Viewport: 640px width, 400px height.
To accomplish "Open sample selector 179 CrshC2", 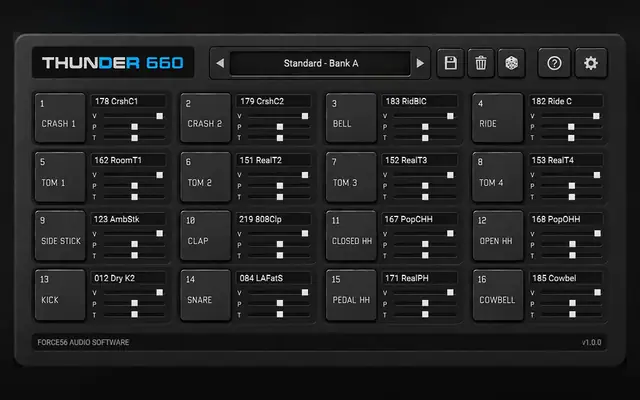I will tap(273, 101).
